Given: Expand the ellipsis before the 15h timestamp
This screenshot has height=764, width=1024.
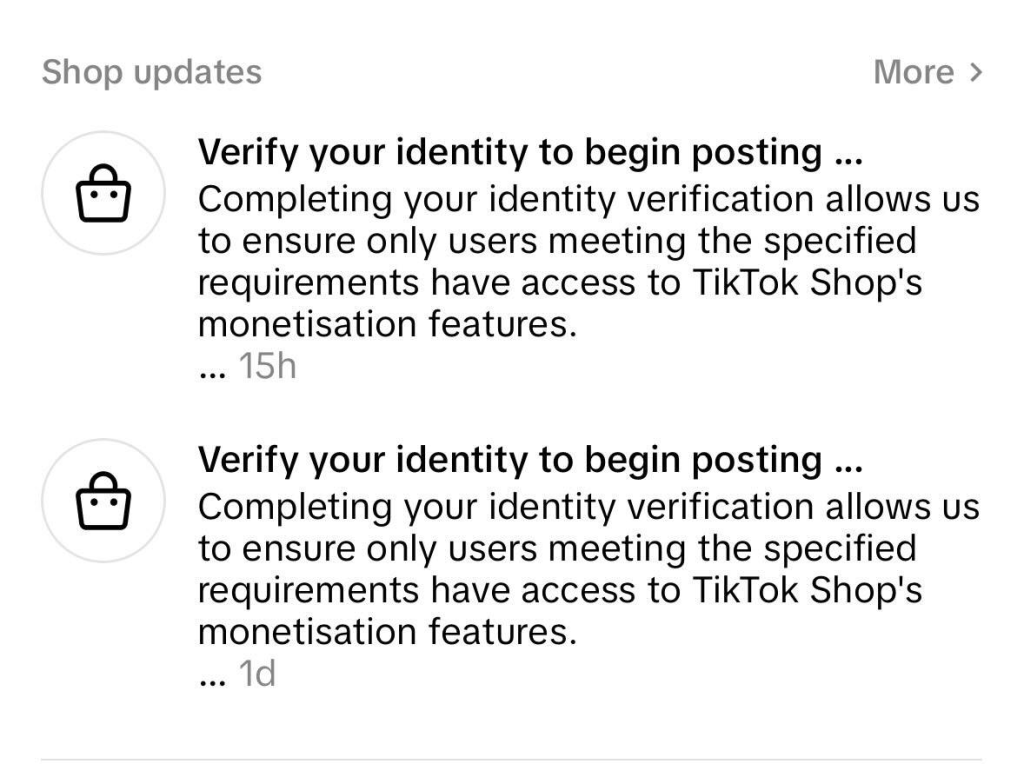Looking at the screenshot, I should point(213,370).
